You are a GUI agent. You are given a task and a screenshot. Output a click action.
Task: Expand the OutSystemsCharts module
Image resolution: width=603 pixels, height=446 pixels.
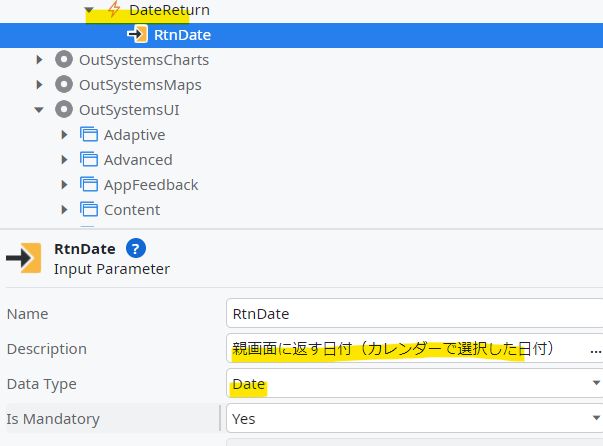click(39, 60)
